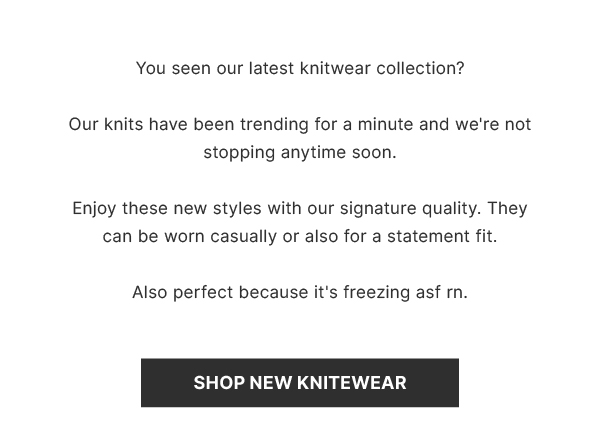Click the word 'casually' in the third paragraph

pos(243,237)
